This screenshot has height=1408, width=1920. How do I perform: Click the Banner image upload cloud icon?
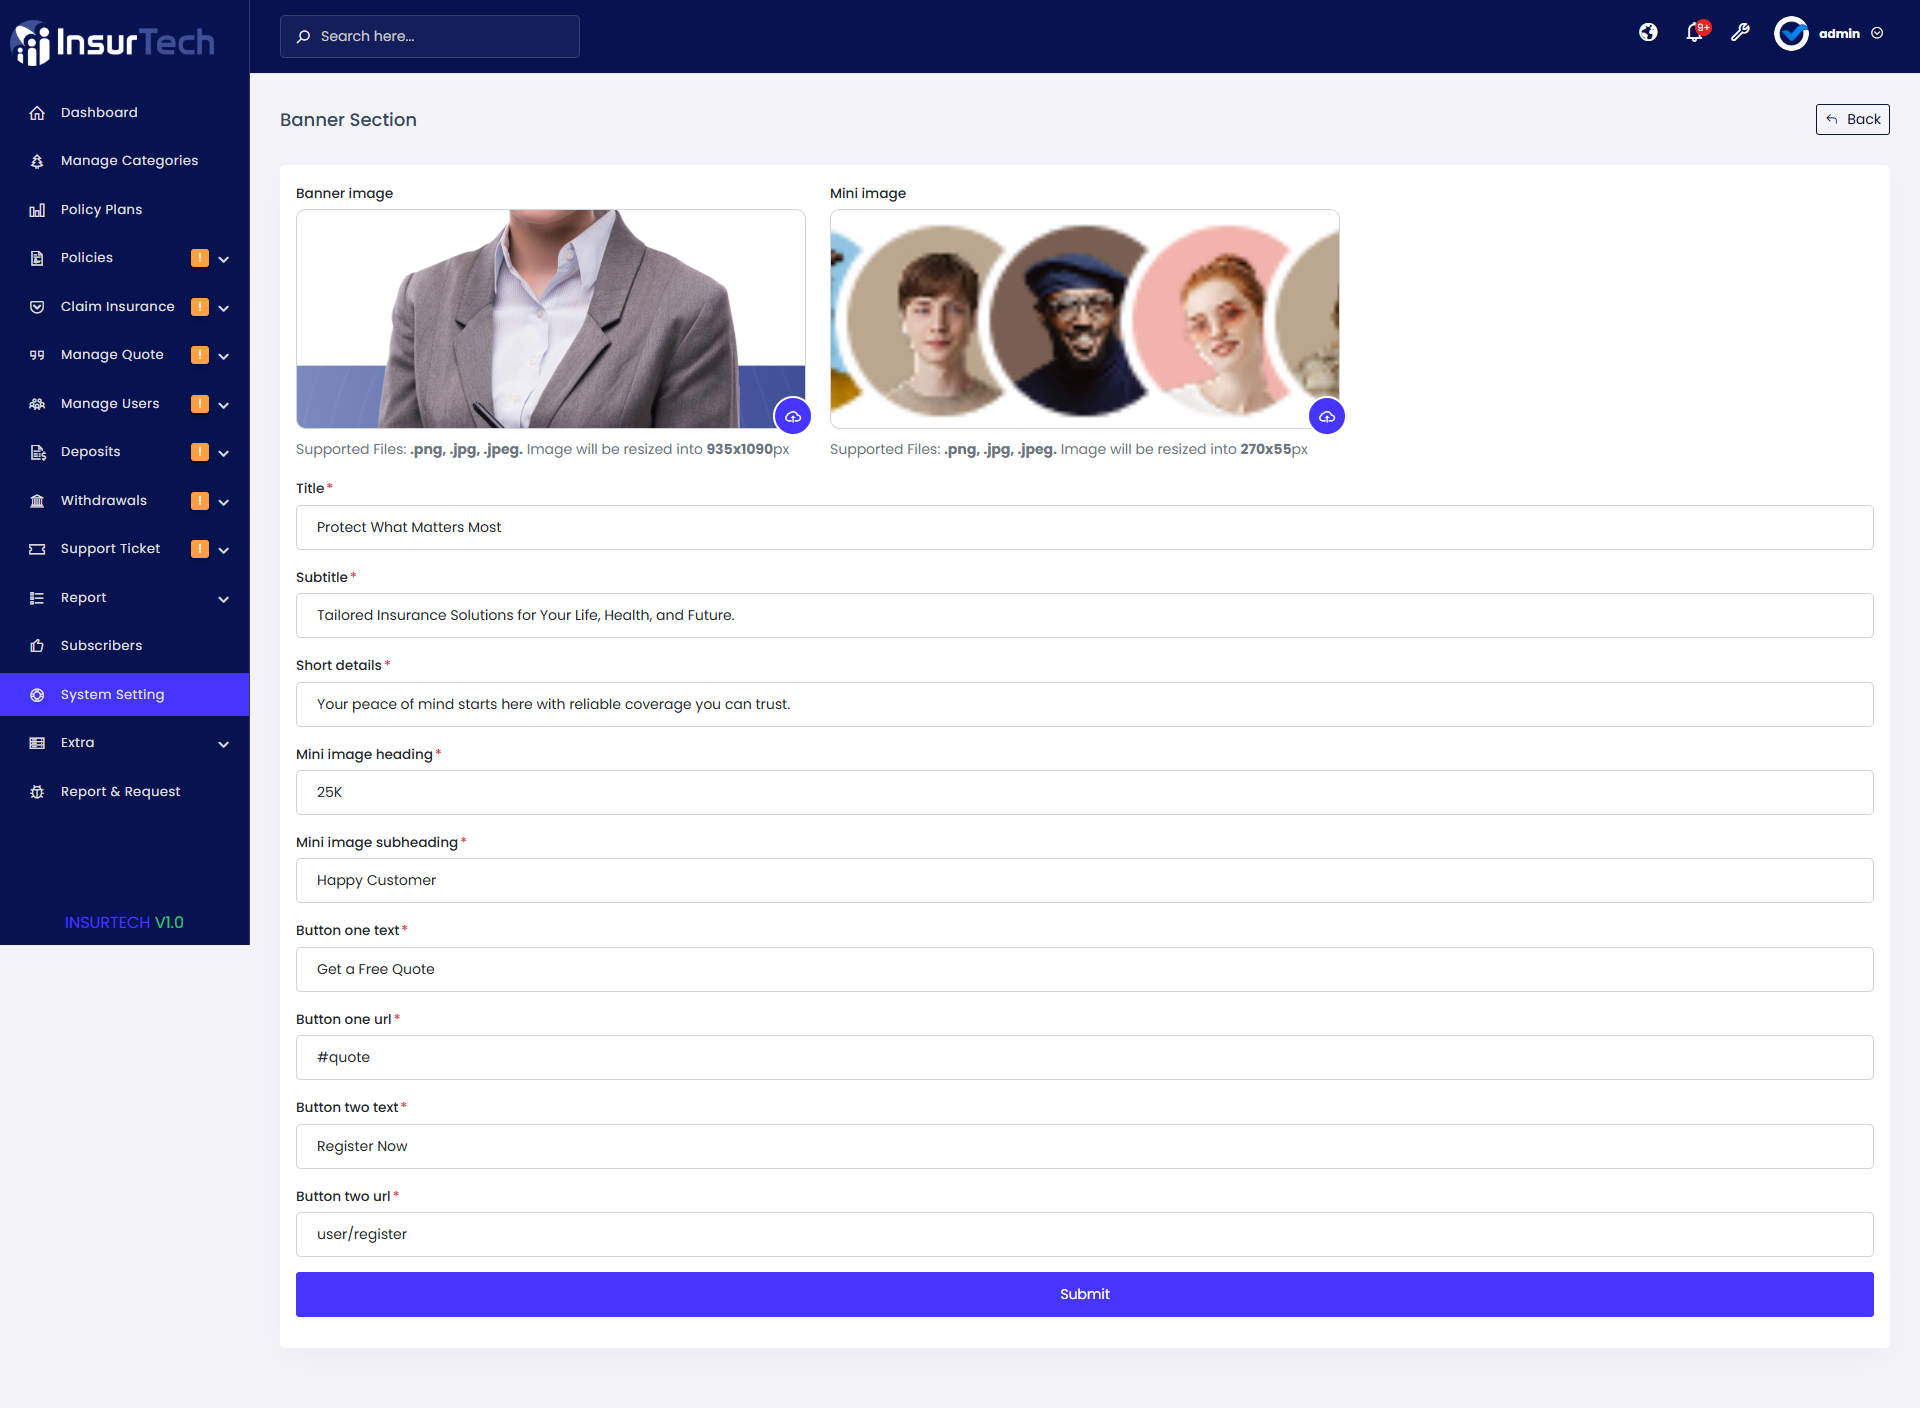792,416
